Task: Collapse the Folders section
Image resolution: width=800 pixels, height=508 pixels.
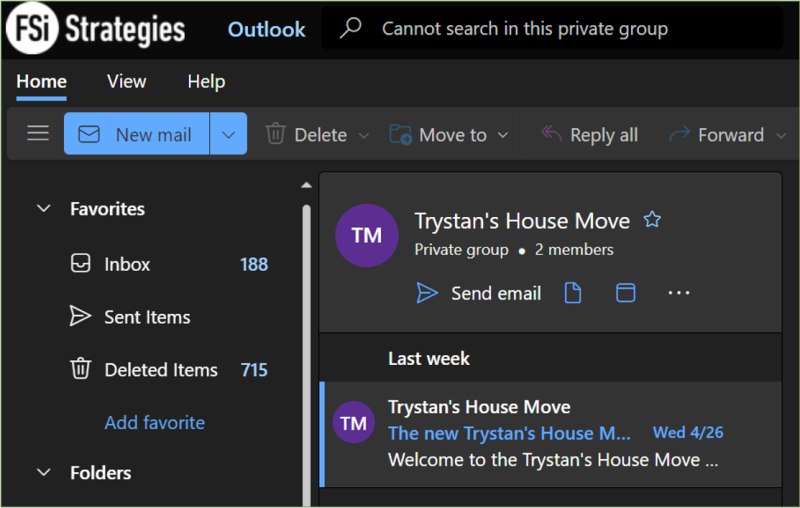Action: (x=44, y=472)
